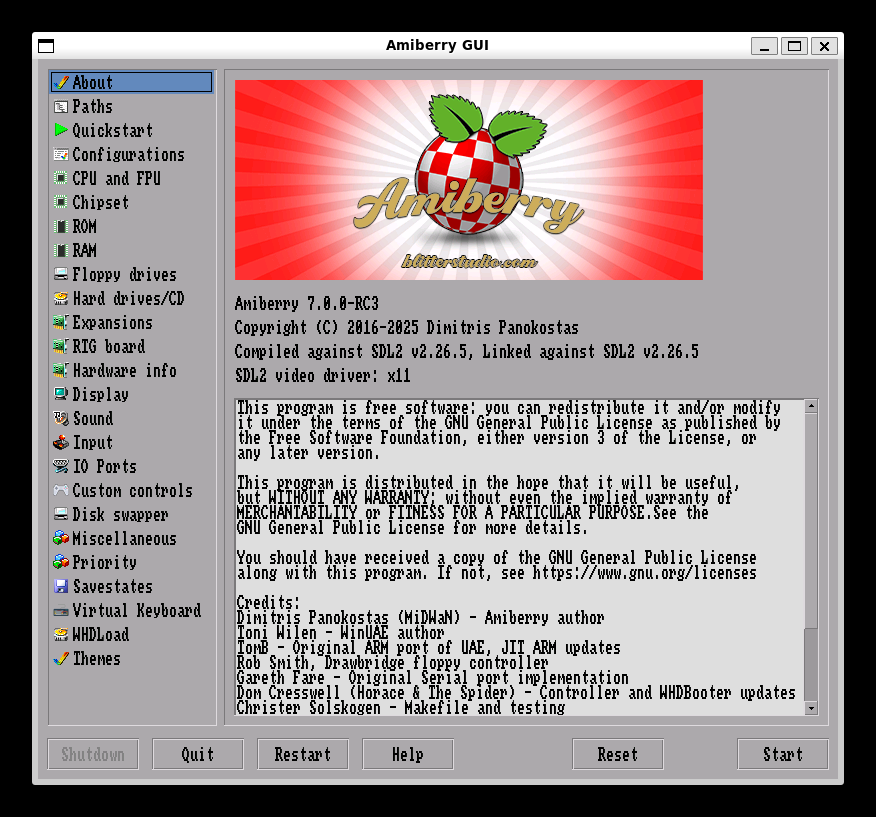Open Help with the Help button
This screenshot has width=876, height=817.
tap(408, 754)
